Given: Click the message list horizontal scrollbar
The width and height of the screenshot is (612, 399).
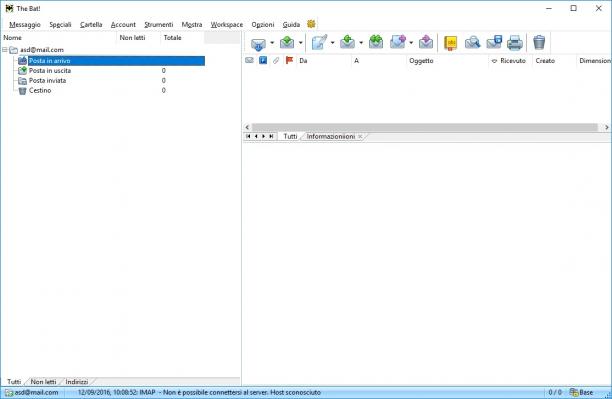Looking at the screenshot, I should pos(426,127).
